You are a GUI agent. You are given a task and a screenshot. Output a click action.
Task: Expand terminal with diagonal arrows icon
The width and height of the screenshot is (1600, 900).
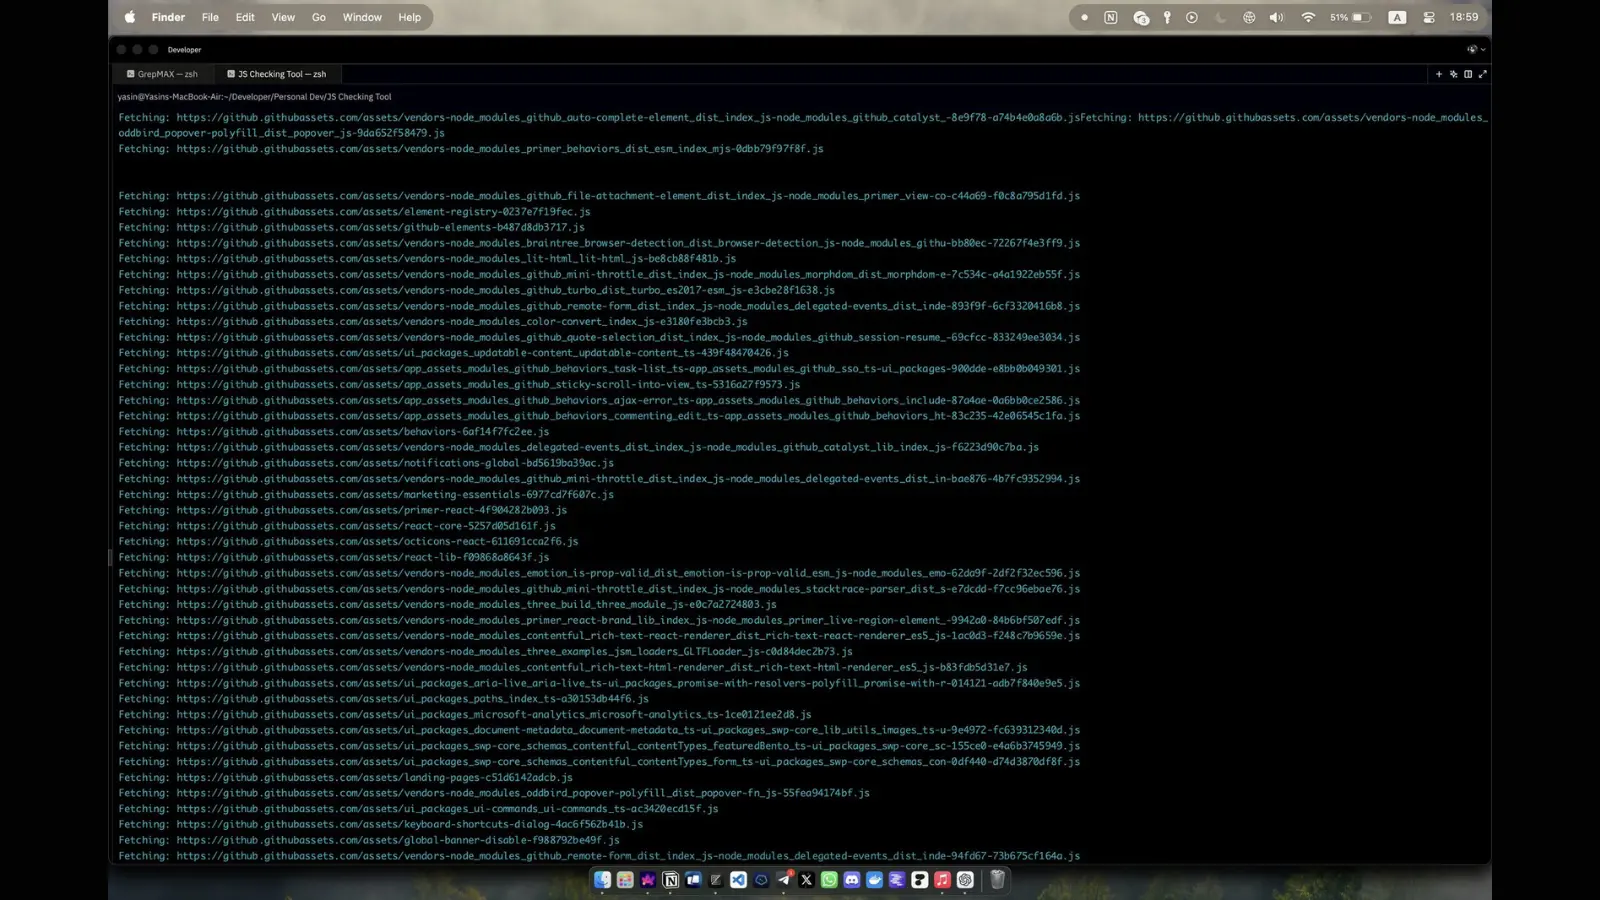[1483, 74]
